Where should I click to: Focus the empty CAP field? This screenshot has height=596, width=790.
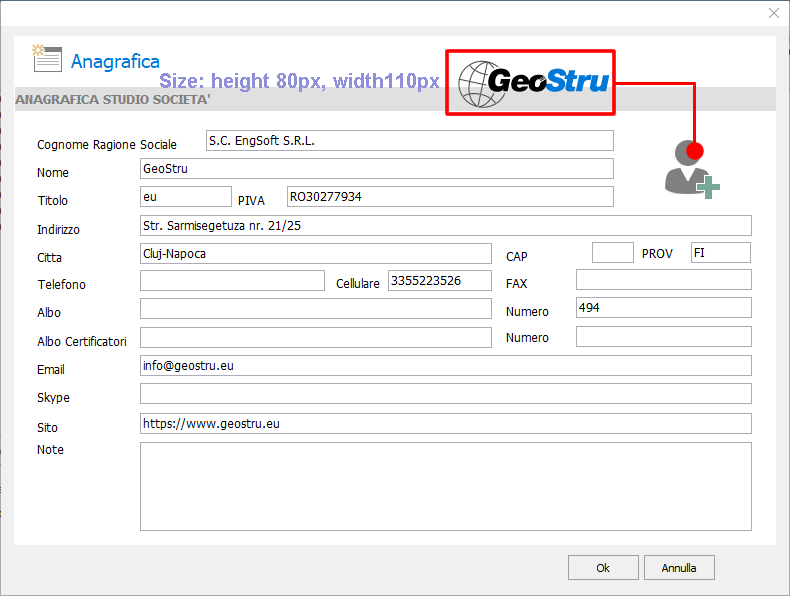pyautogui.click(x=613, y=252)
